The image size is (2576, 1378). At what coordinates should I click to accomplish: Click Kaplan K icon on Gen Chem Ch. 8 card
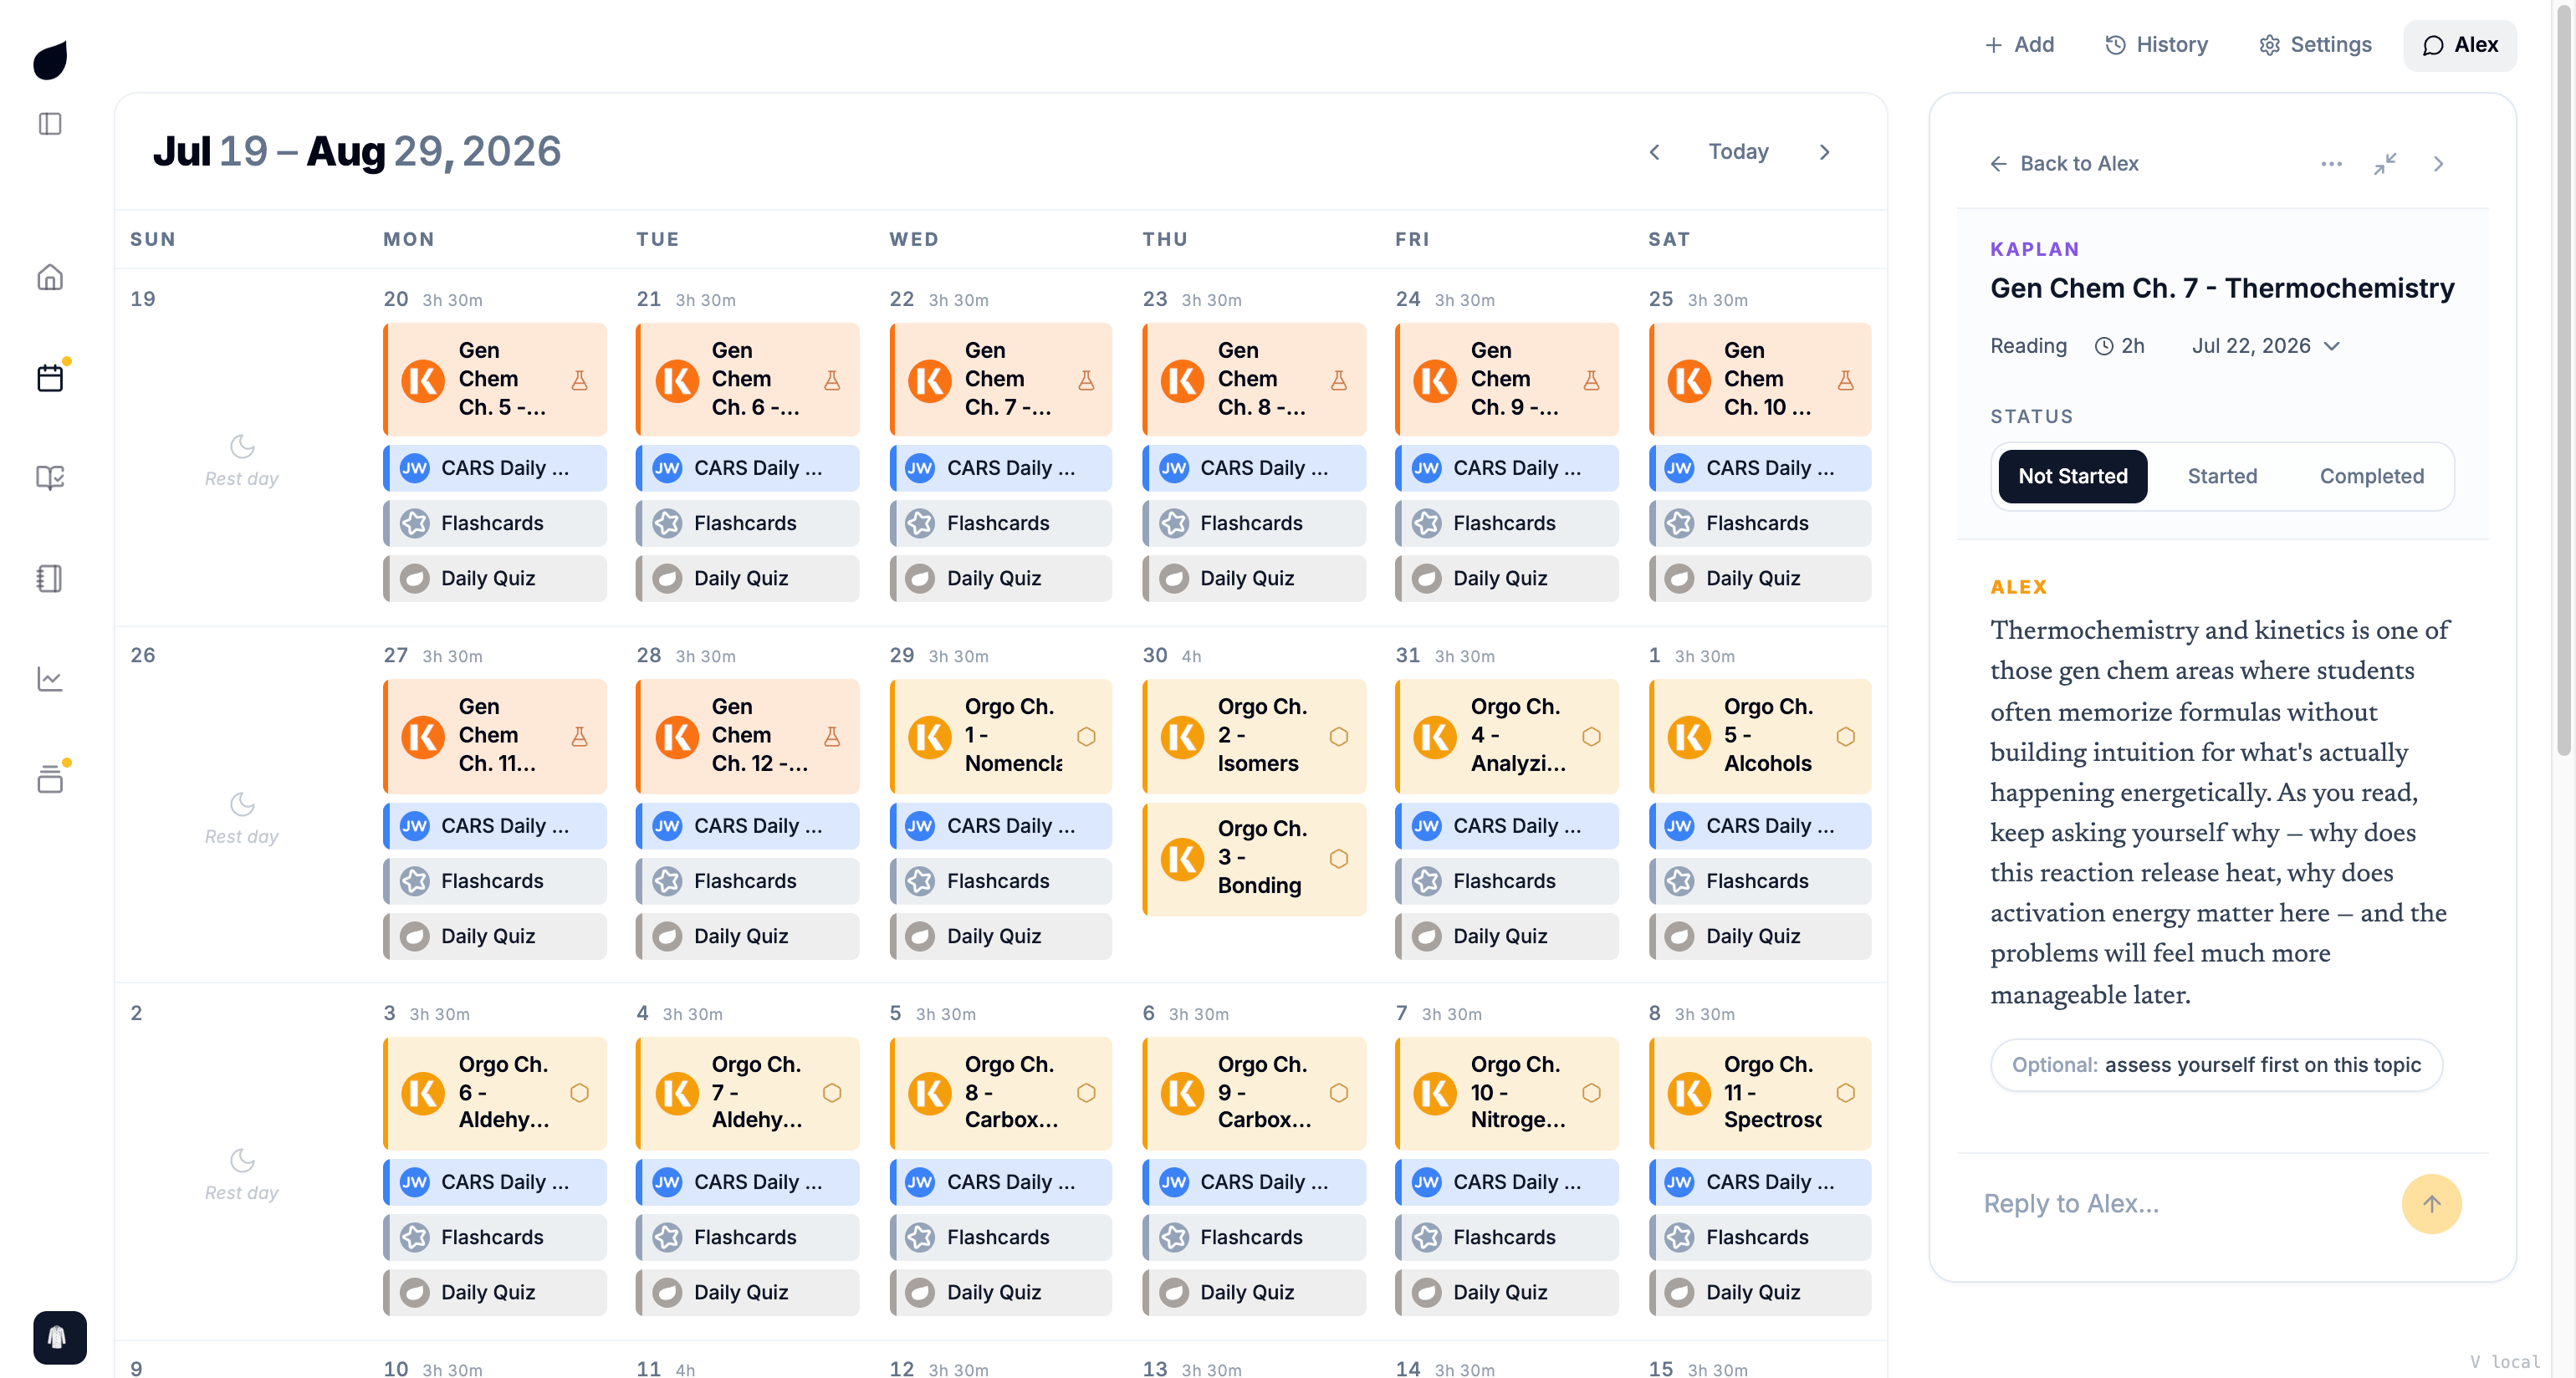(1182, 381)
